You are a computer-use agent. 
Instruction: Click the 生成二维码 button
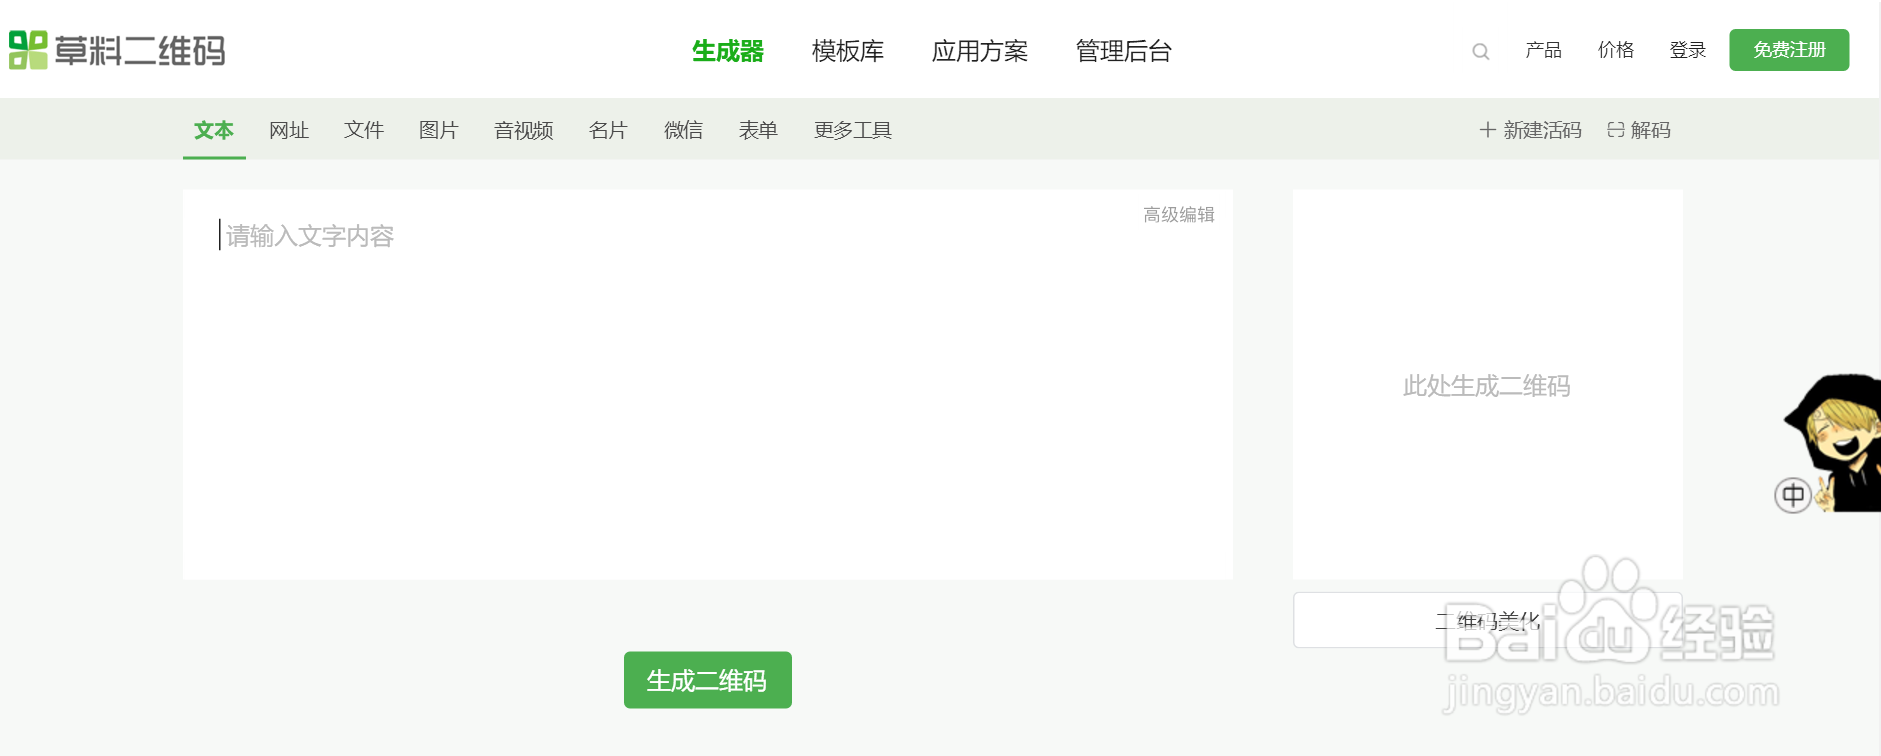pos(708,680)
